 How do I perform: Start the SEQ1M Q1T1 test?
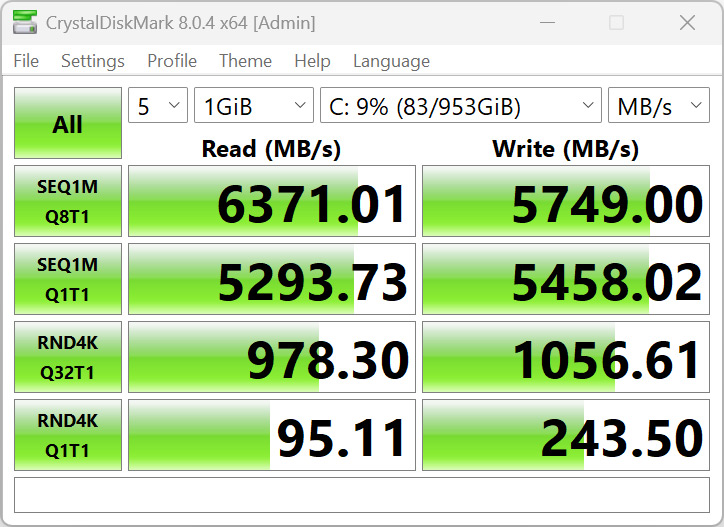click(68, 279)
